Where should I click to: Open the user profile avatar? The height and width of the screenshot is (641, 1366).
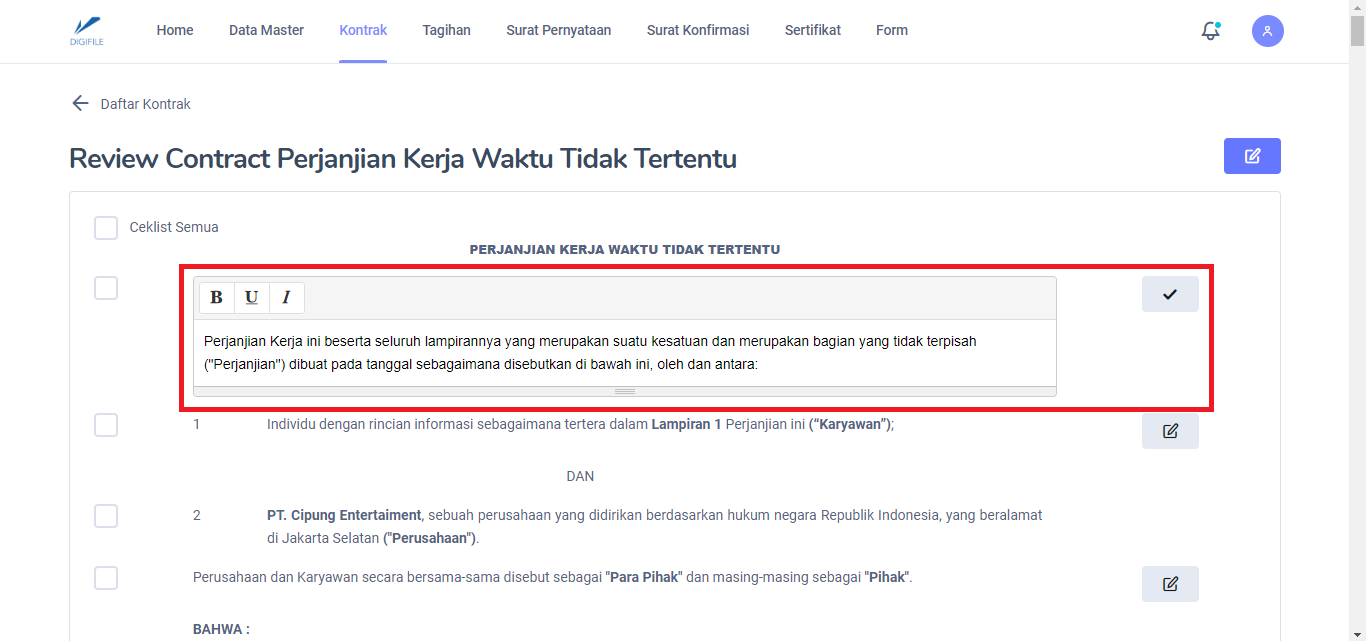pyautogui.click(x=1267, y=31)
